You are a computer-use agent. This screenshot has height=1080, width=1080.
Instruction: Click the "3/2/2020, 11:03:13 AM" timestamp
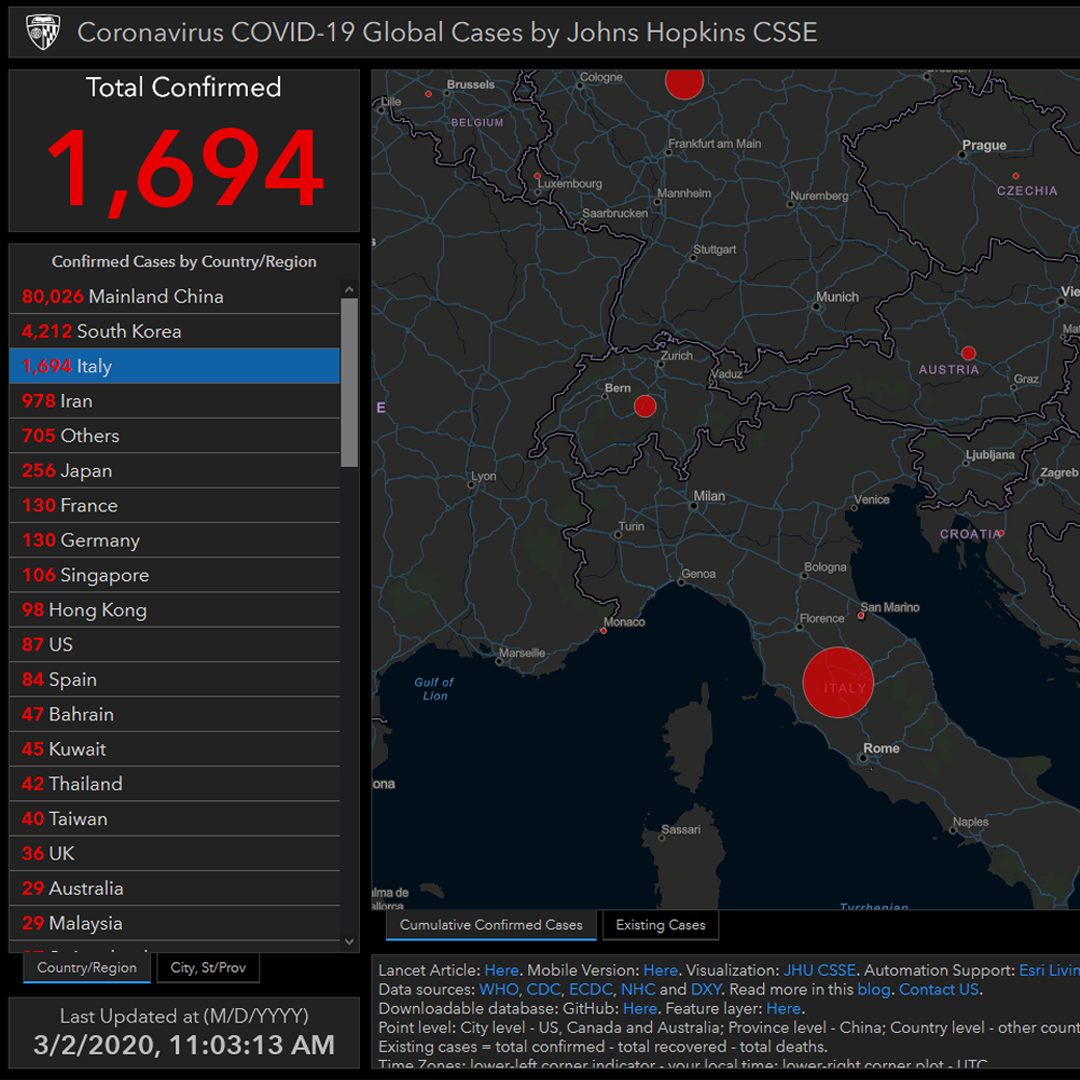184,1045
